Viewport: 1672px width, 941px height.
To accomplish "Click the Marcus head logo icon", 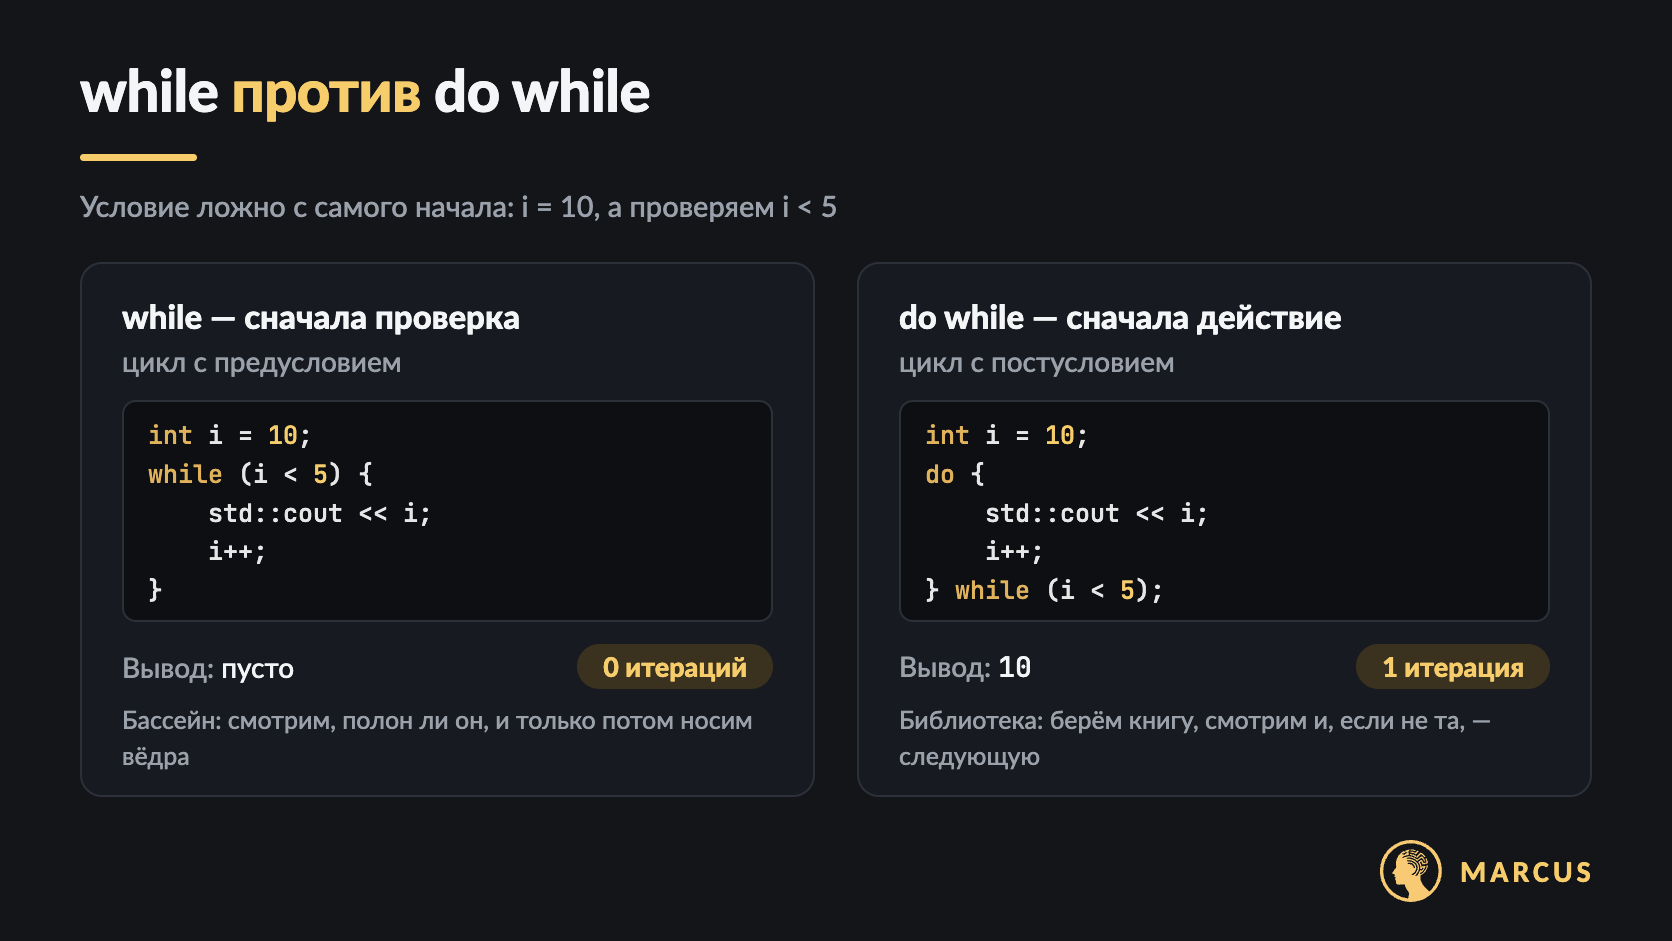I will (x=1410, y=871).
